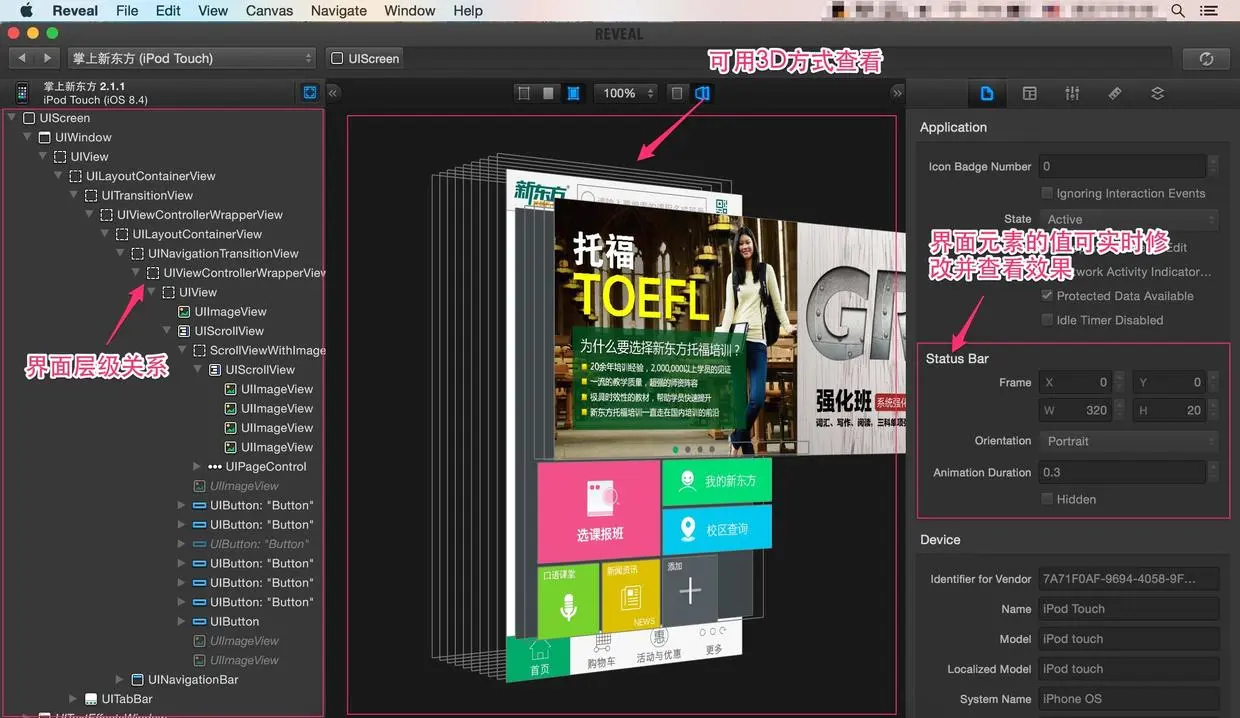The height and width of the screenshot is (718, 1240).
Task: Collapse the UITransitionView node
Action: pos(75,195)
